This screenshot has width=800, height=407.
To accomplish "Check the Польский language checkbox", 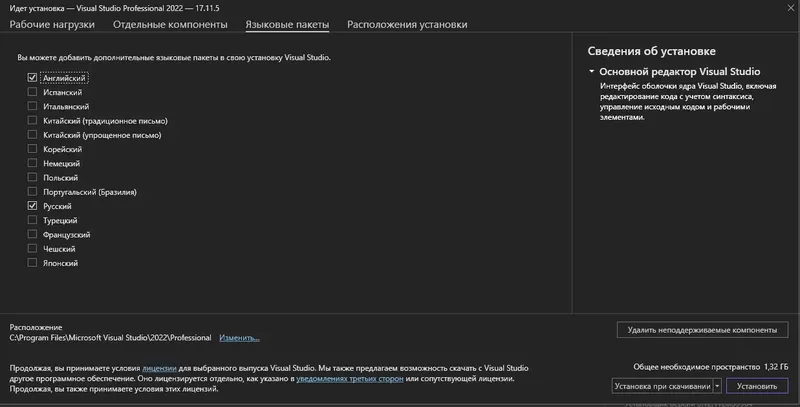I will pos(33,177).
